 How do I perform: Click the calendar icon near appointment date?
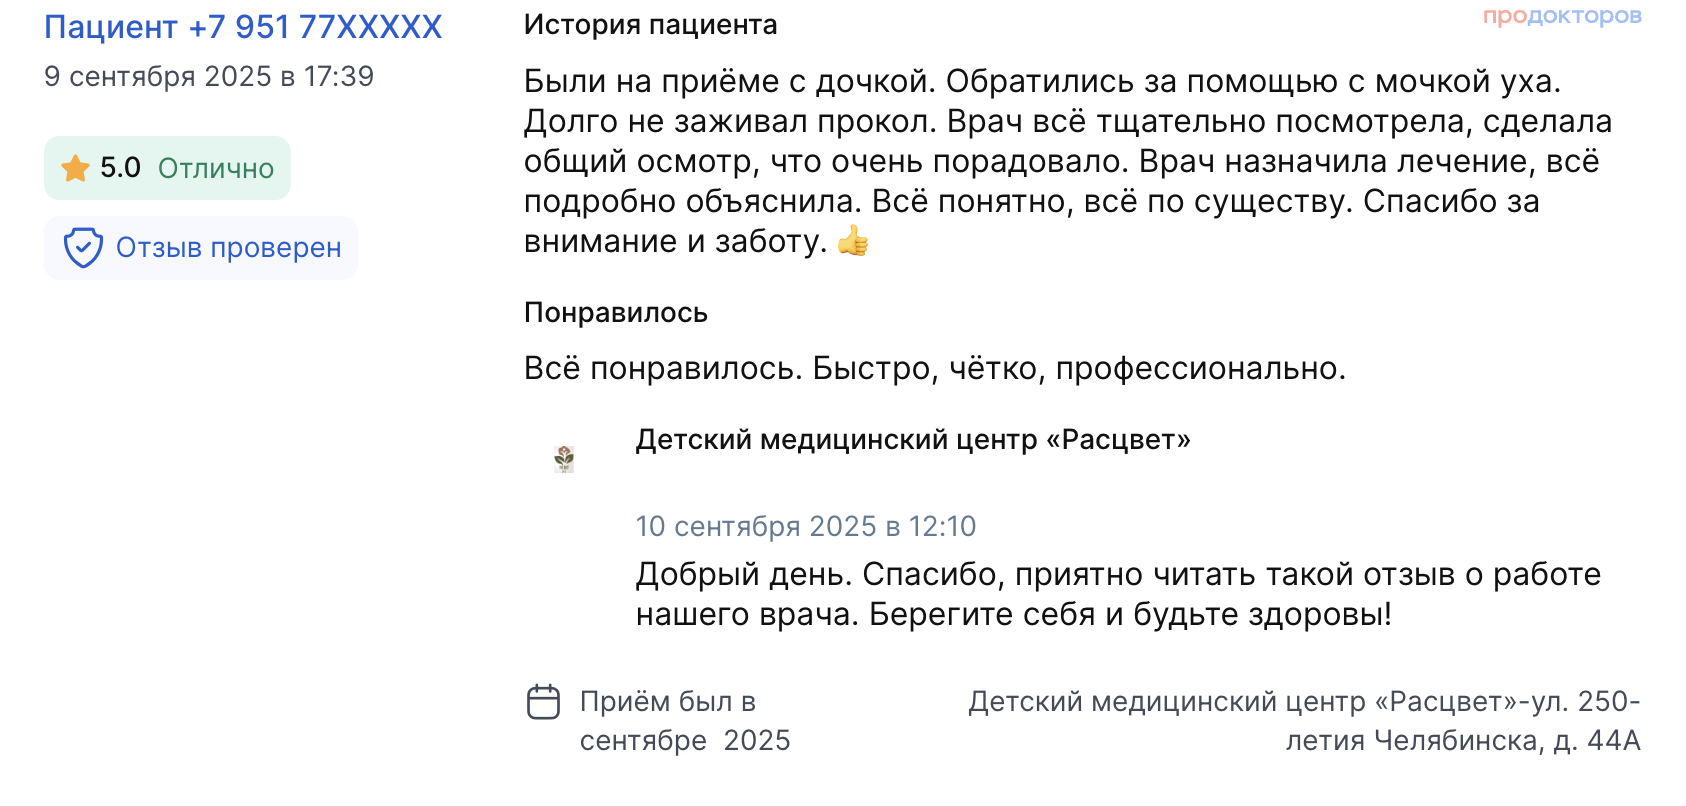(x=543, y=702)
